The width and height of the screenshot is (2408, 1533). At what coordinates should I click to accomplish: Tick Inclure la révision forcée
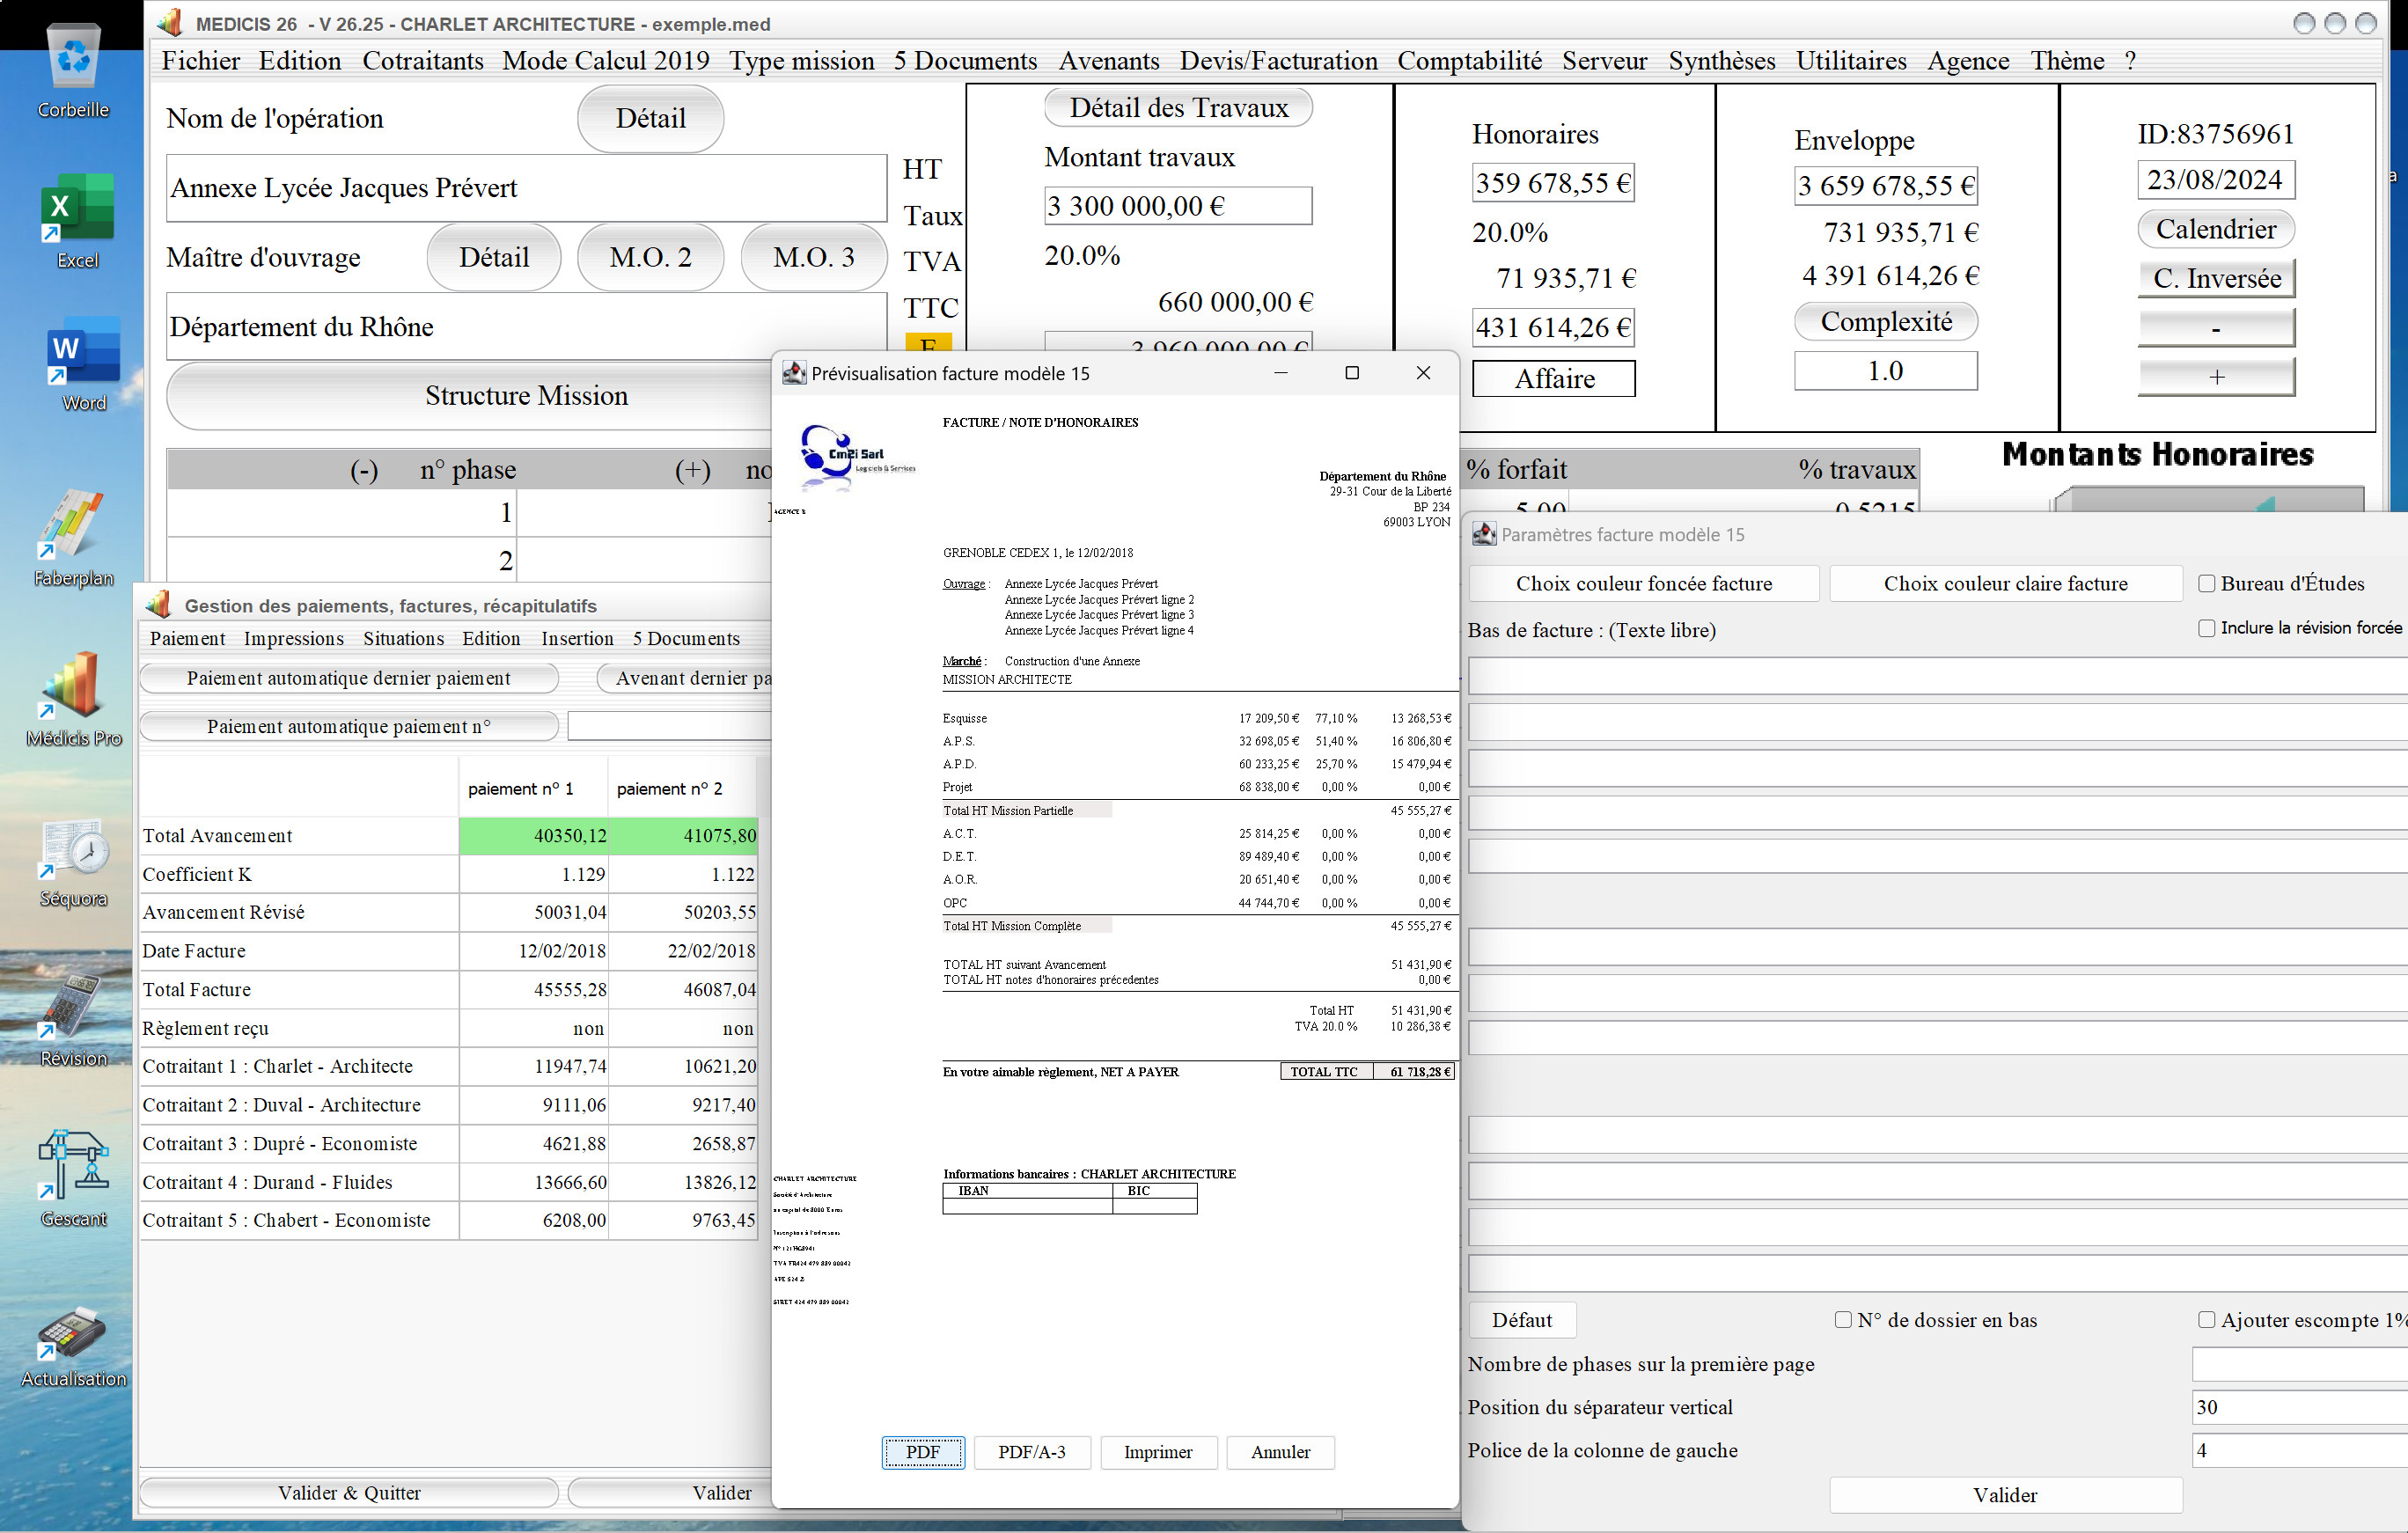pos(2207,628)
